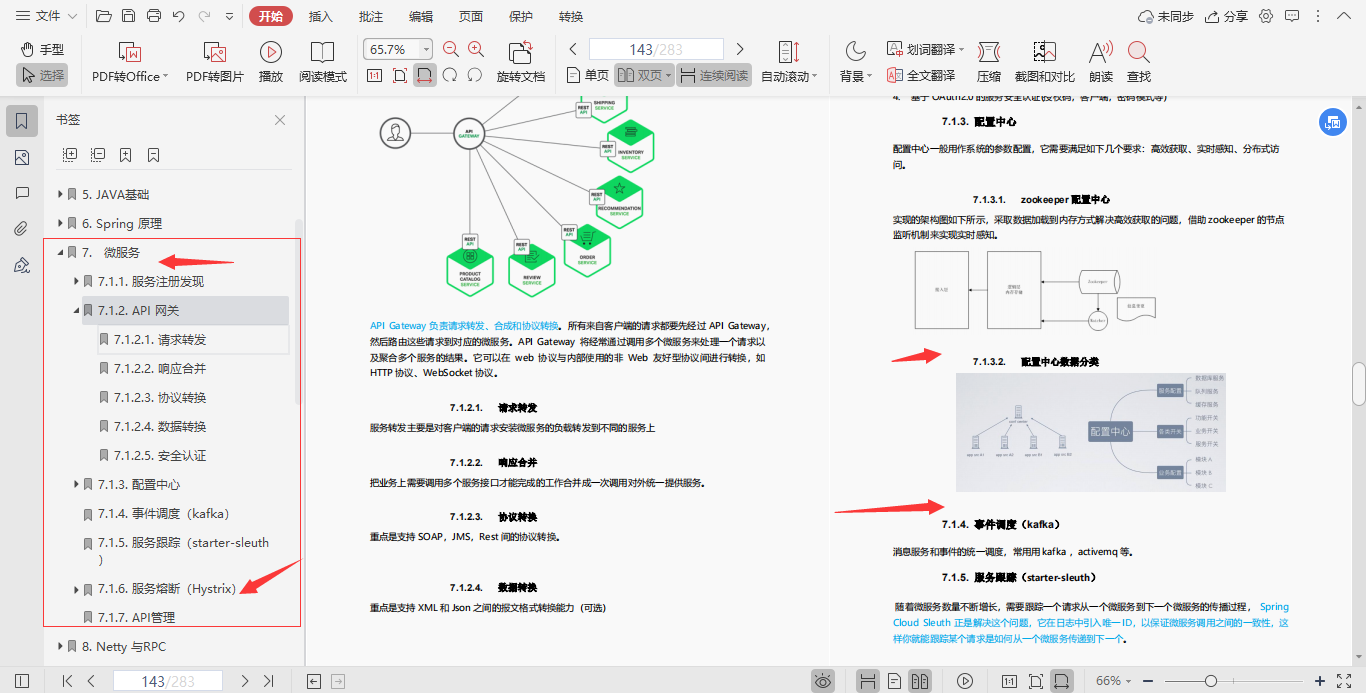Image resolution: width=1366 pixels, height=693 pixels.
Task: Rotate the document with 旋转文档
Action: tap(520, 60)
